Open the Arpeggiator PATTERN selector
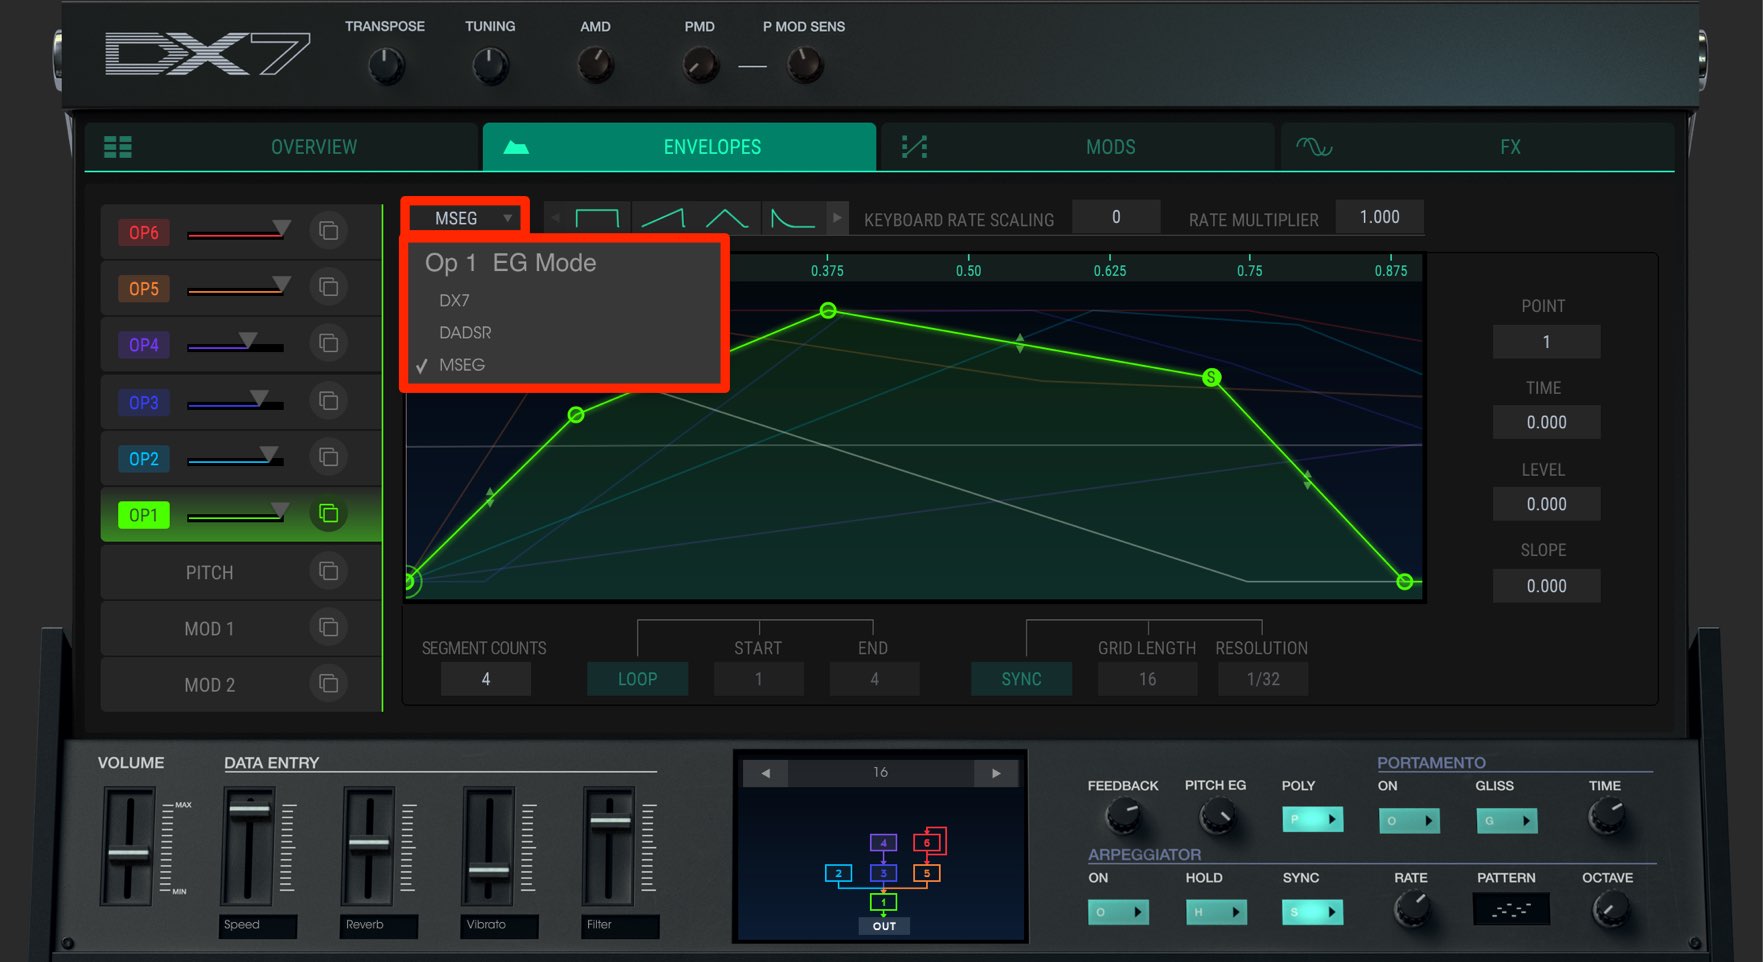This screenshot has width=1764, height=962. tap(1511, 910)
